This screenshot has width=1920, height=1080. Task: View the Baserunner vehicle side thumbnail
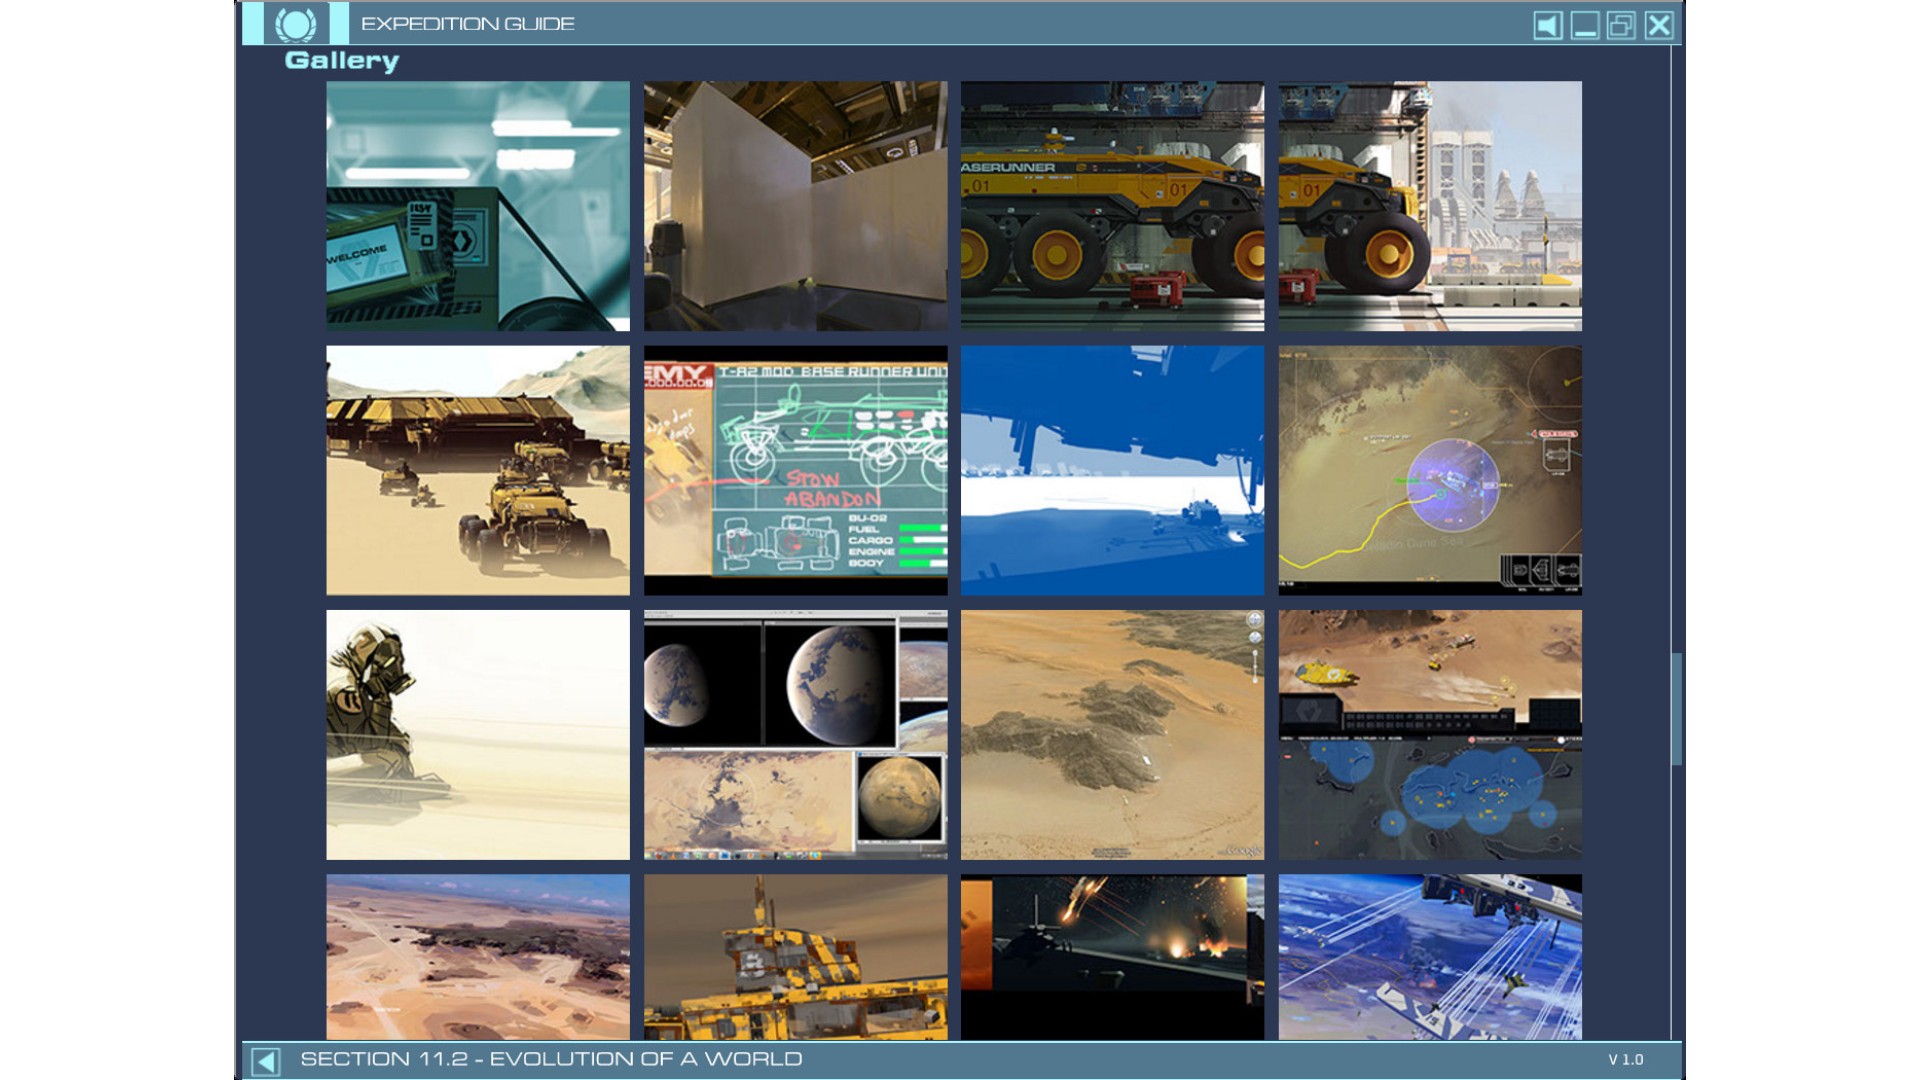click(1112, 206)
